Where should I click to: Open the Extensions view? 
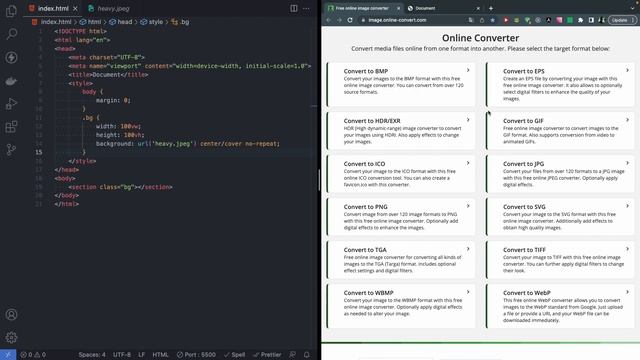(11, 127)
